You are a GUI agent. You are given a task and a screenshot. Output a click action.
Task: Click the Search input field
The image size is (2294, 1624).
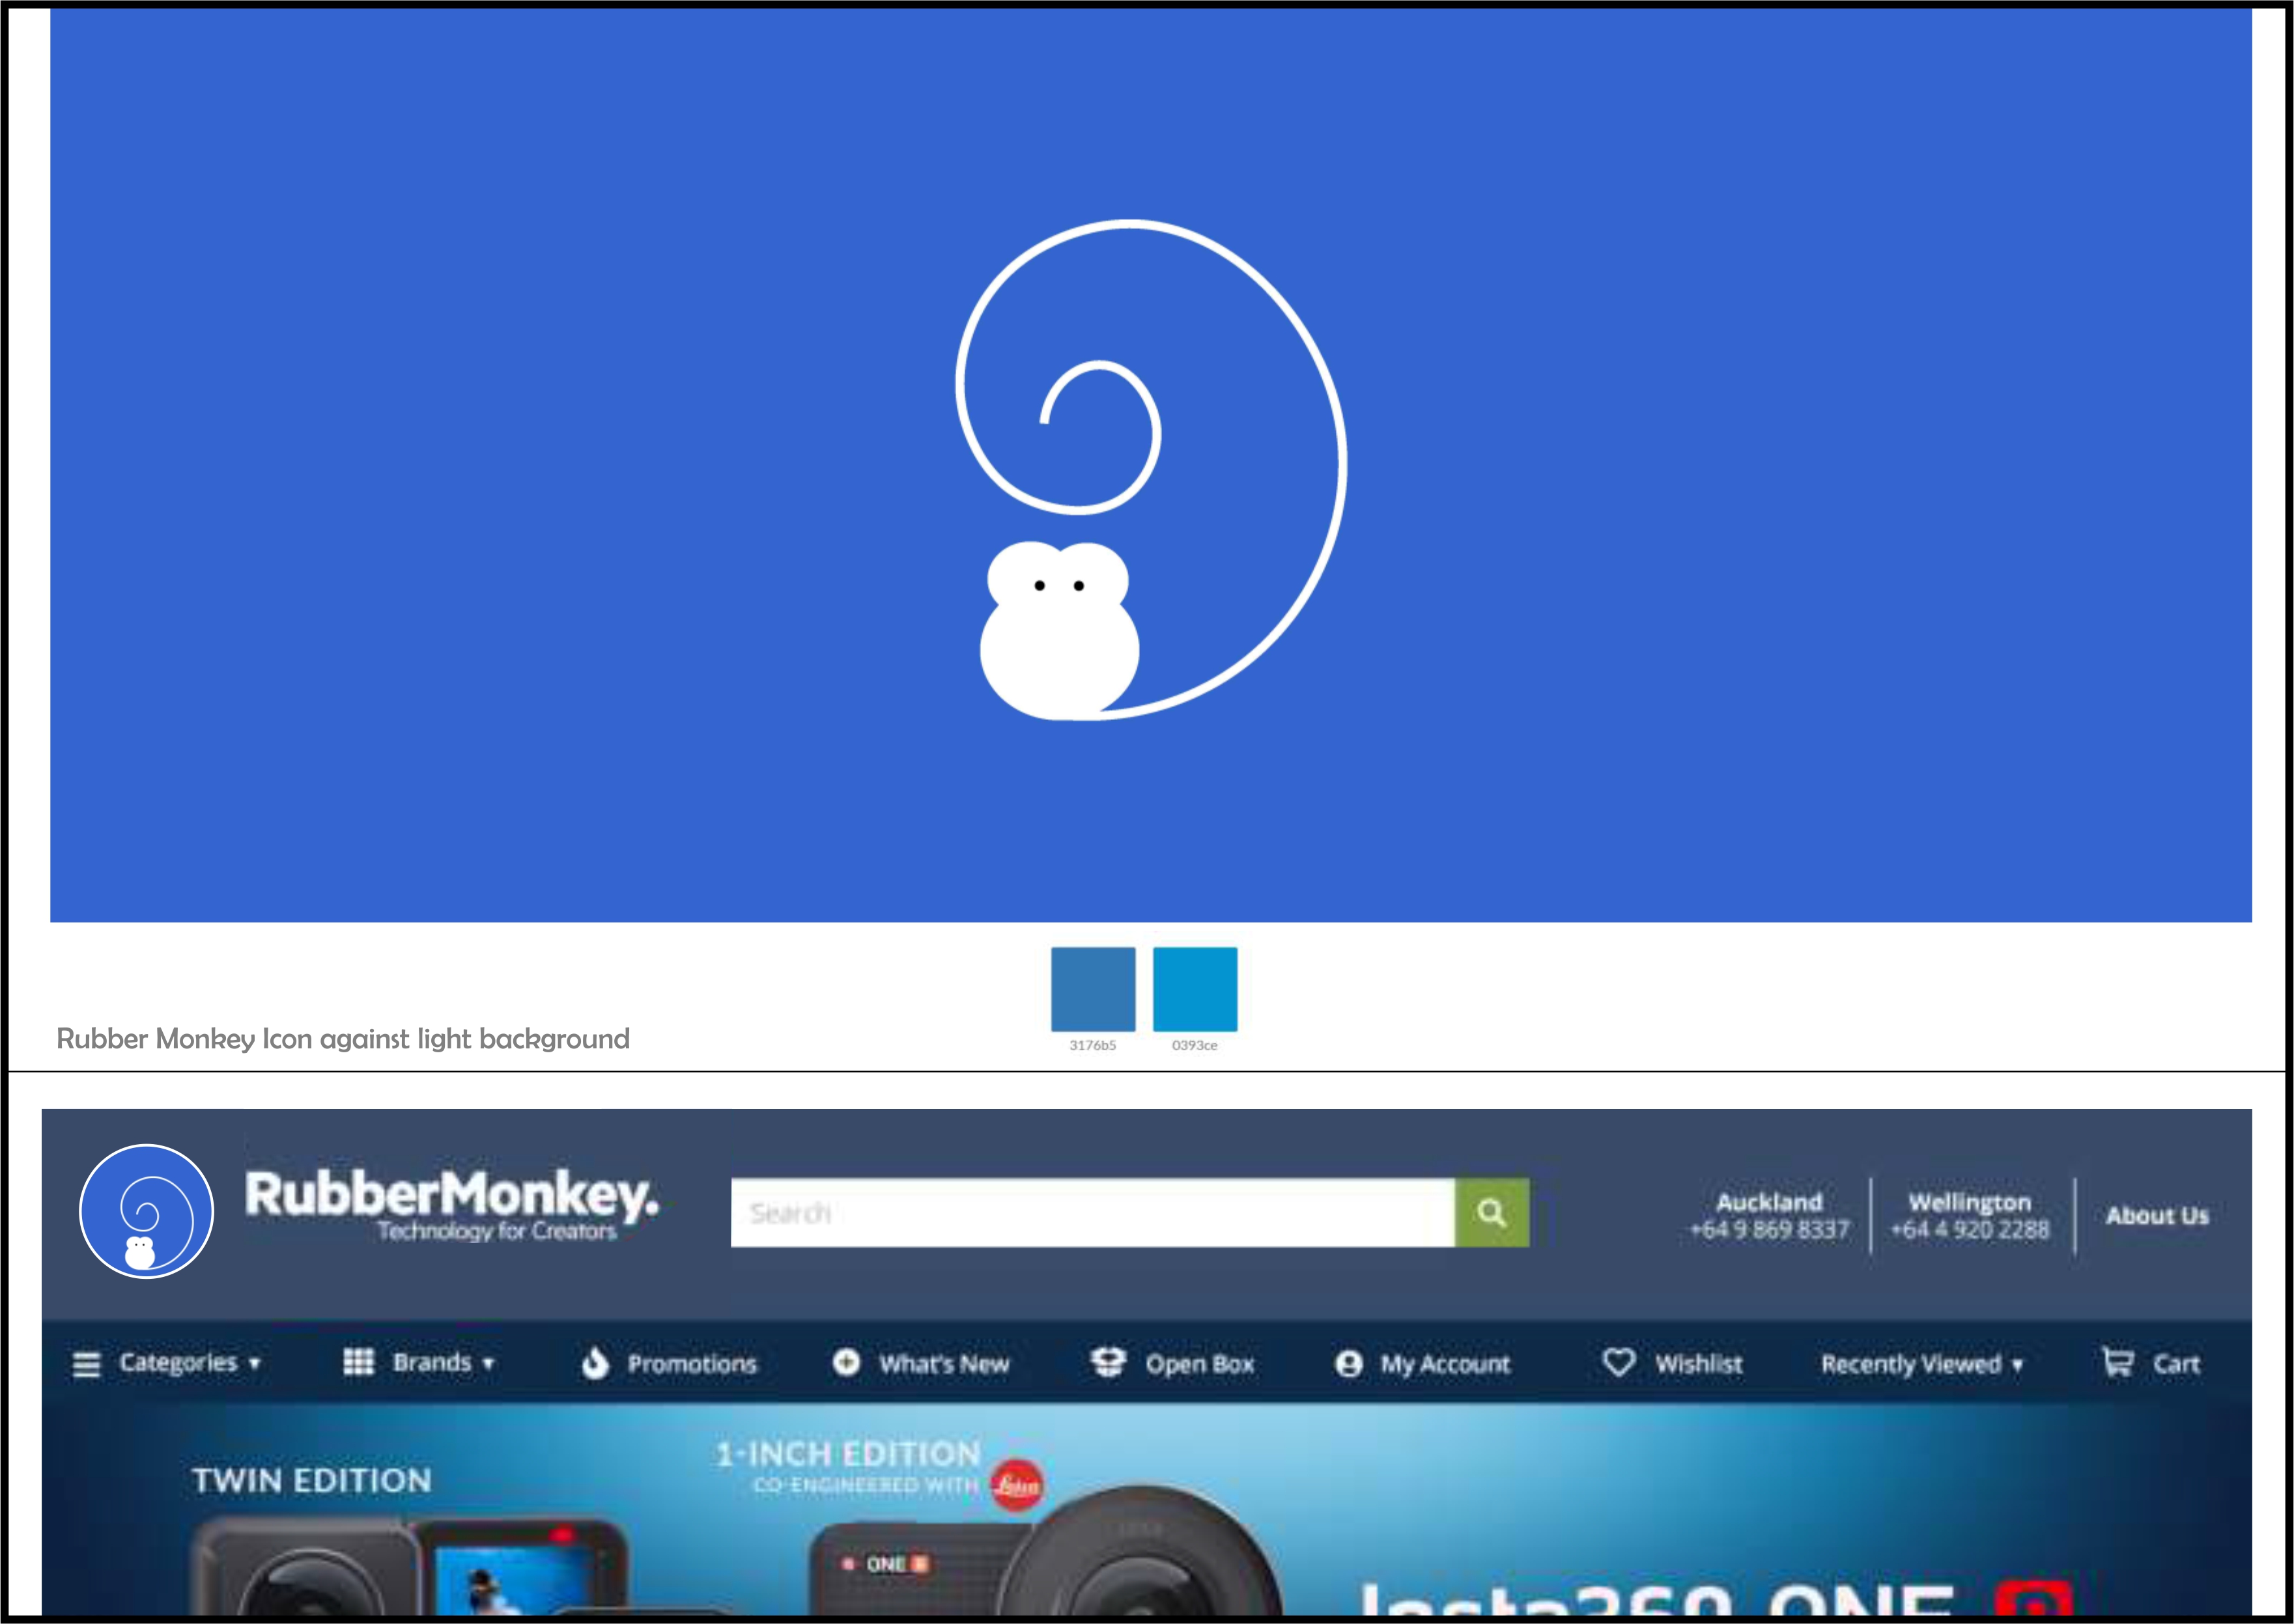[1092, 1213]
